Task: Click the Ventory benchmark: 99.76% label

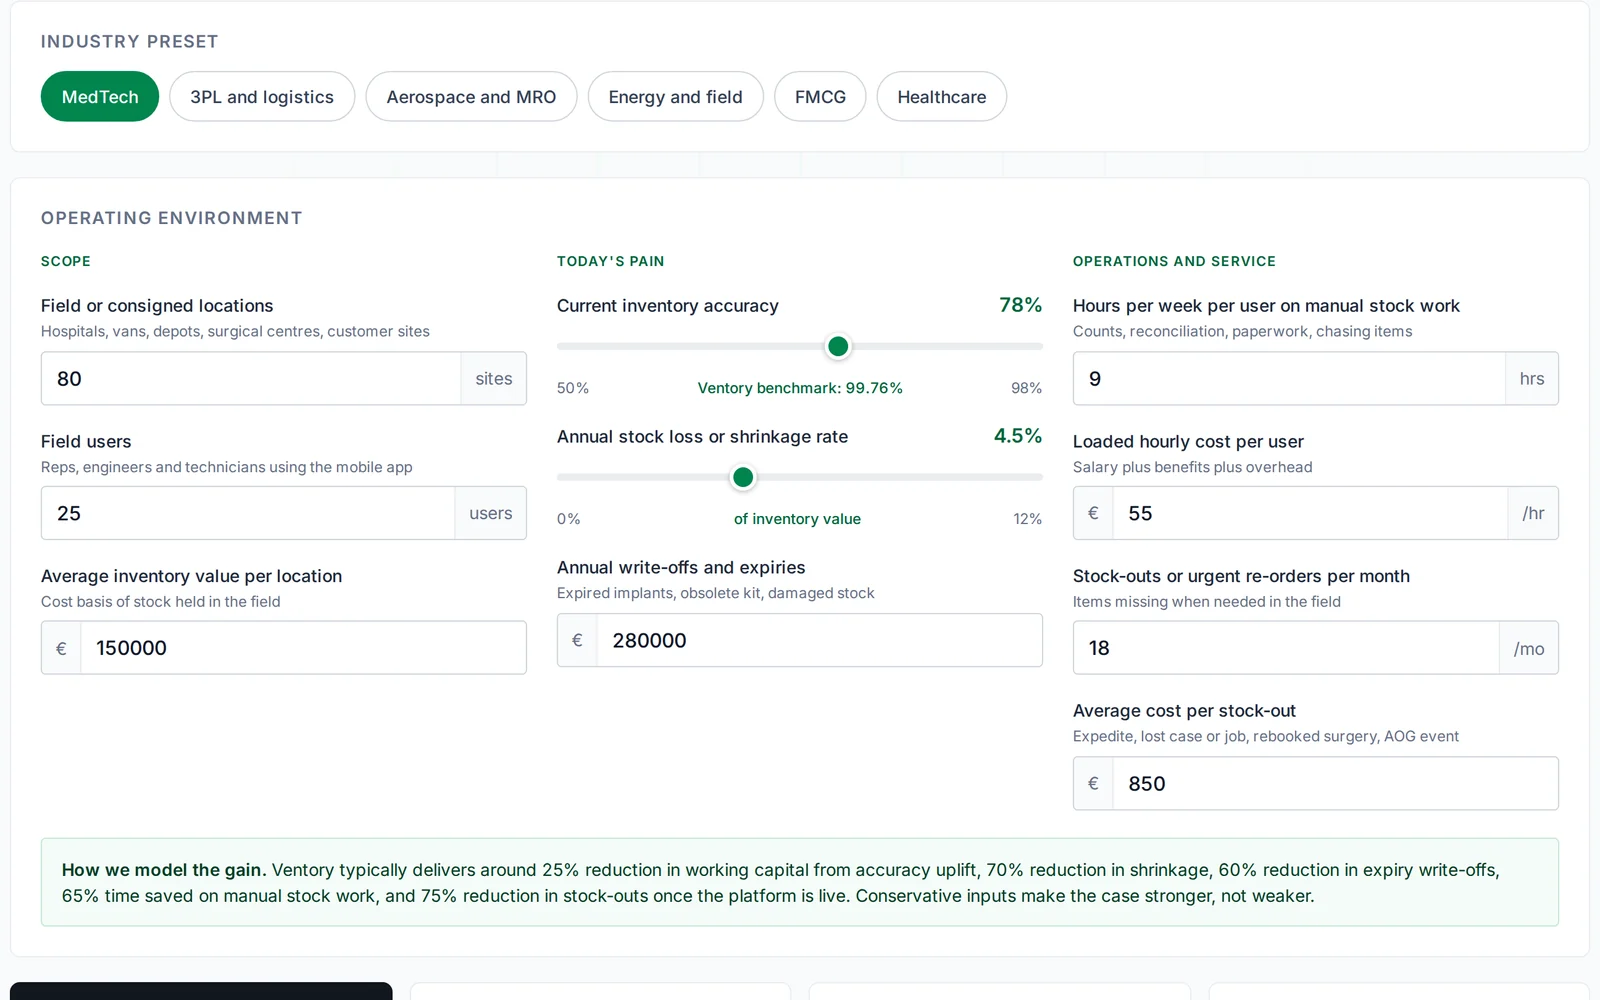Action: (x=800, y=388)
